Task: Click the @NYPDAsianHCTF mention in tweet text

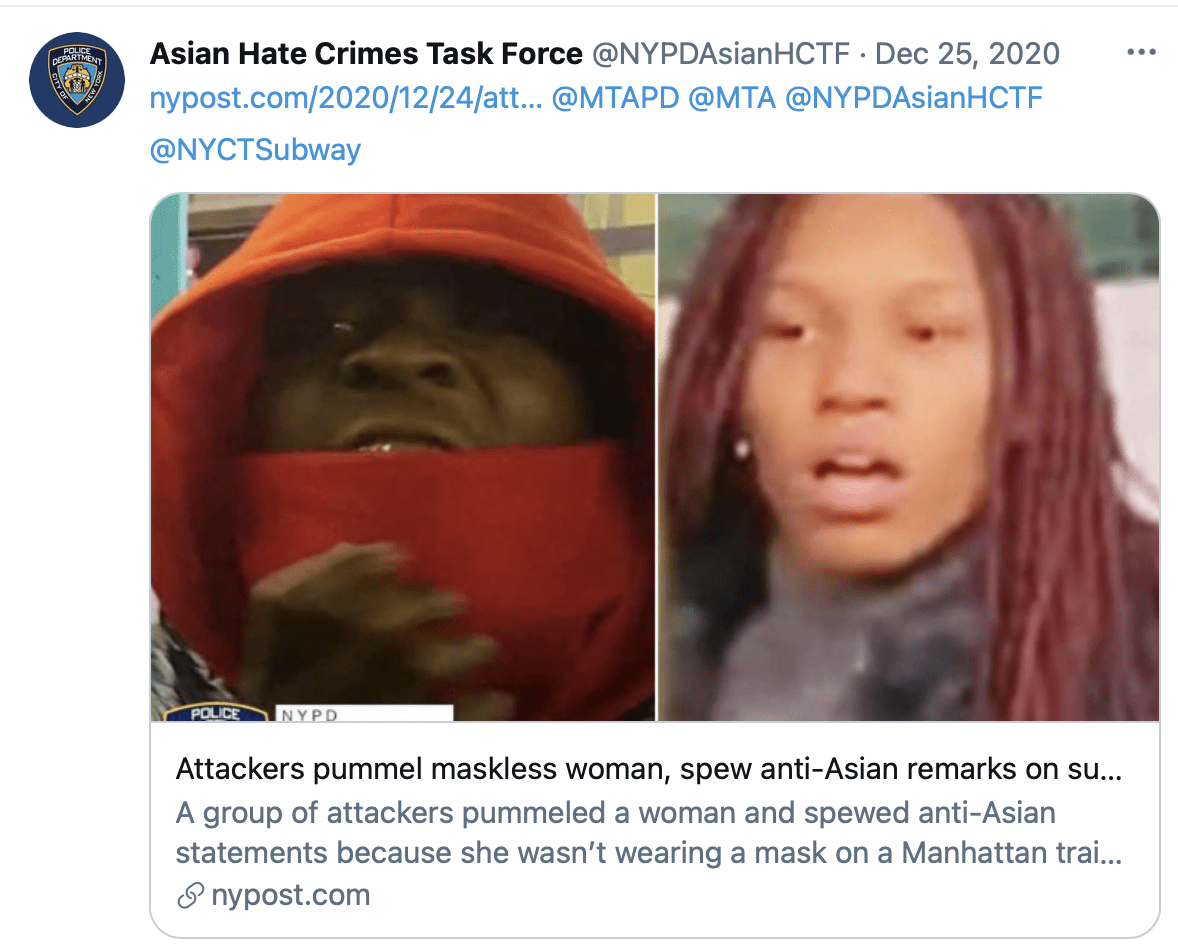Action: 914,98
